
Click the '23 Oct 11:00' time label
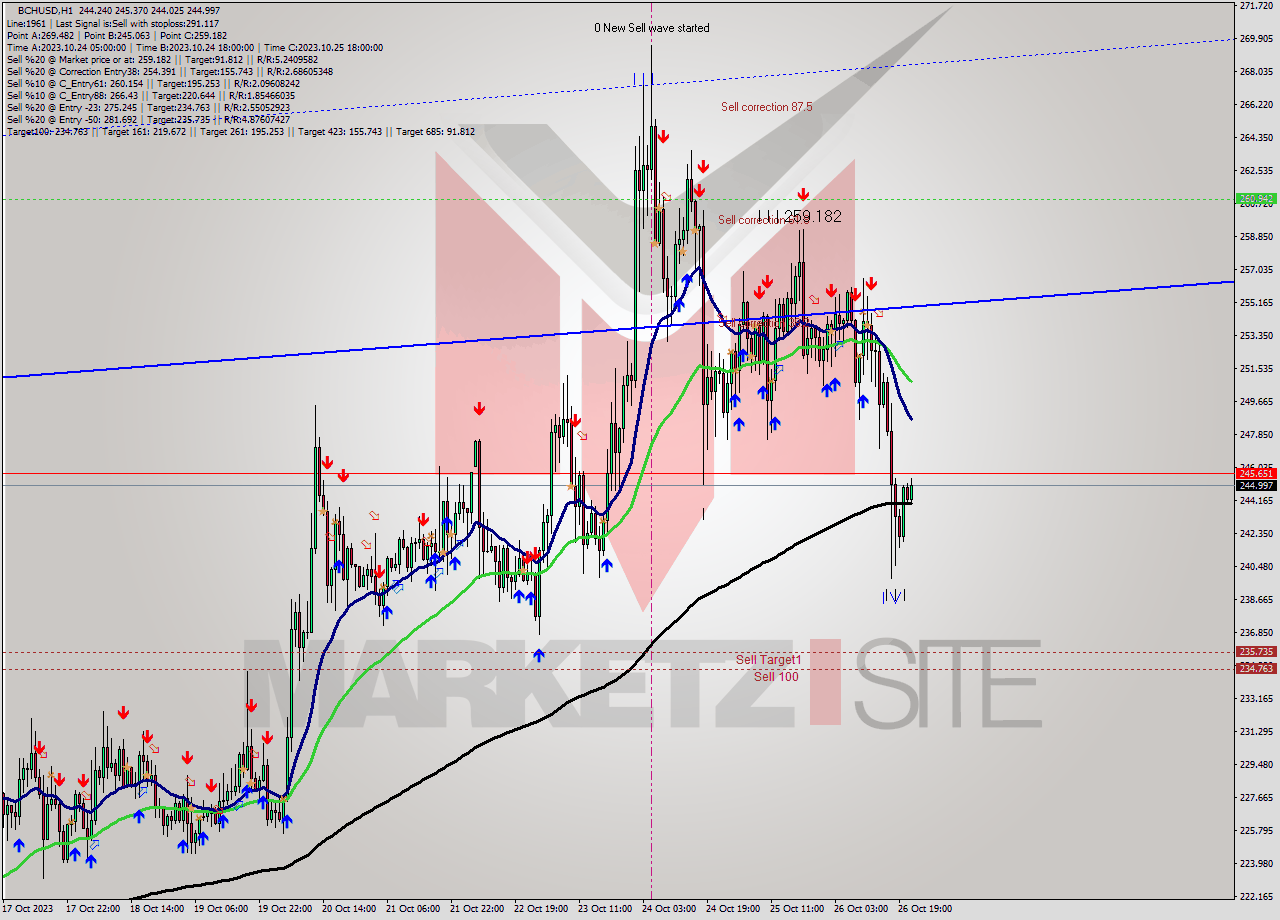click(x=604, y=909)
